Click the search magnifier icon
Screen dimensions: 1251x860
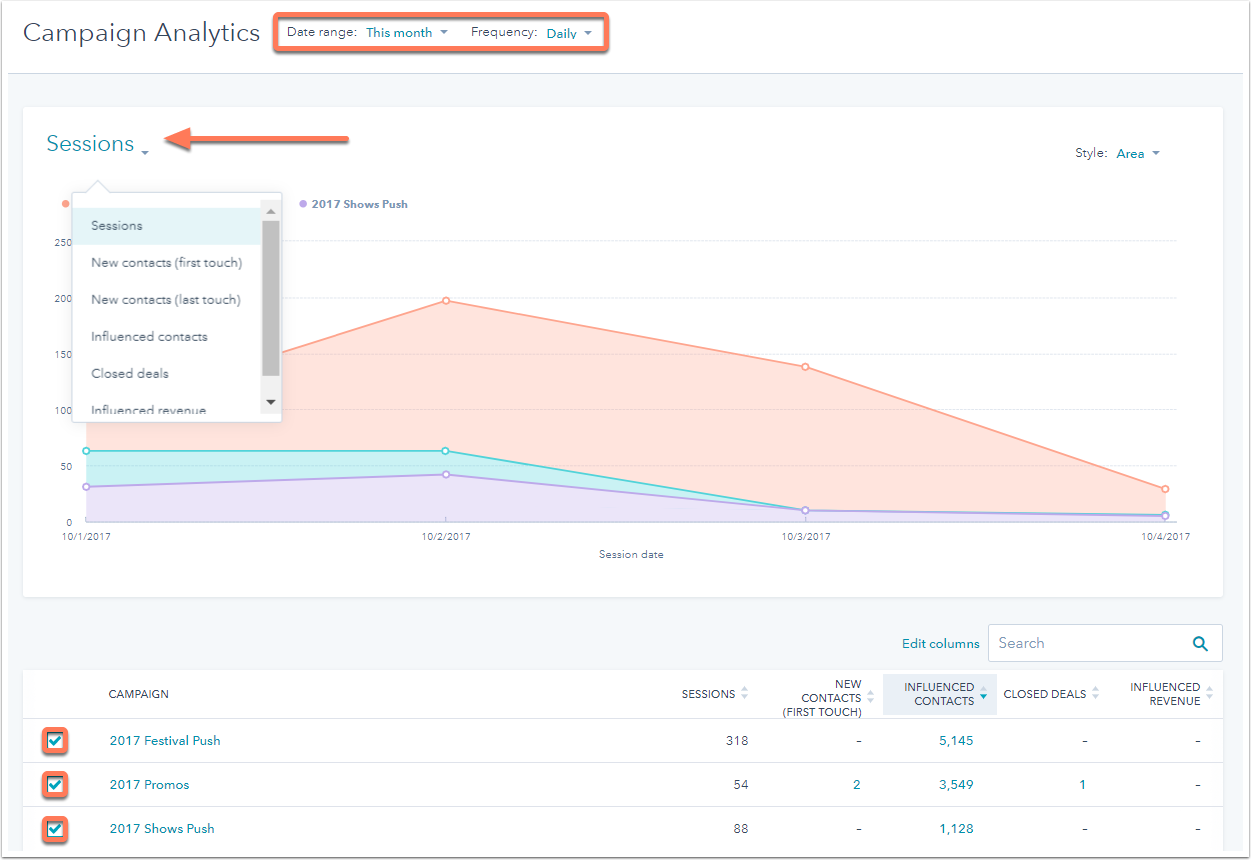tap(1200, 644)
